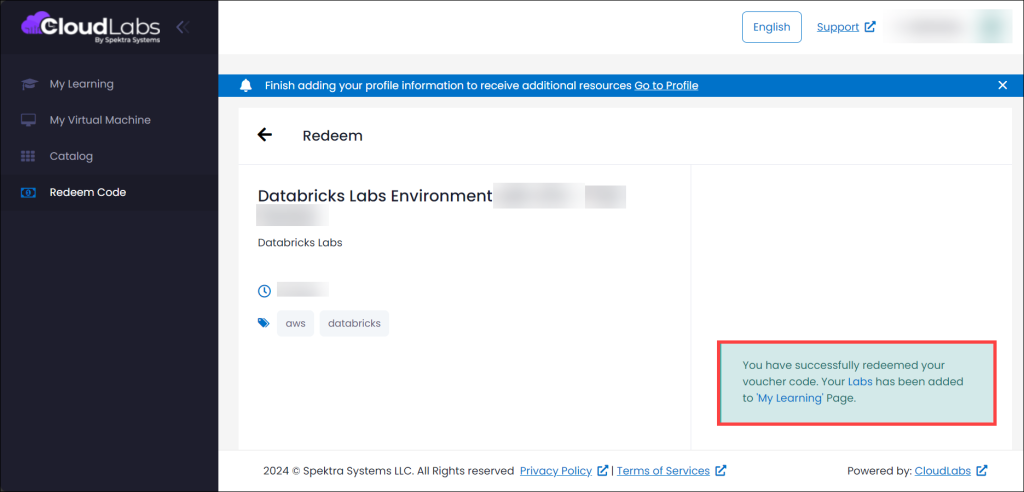
Task: Click the aws tag
Action: [x=295, y=323]
